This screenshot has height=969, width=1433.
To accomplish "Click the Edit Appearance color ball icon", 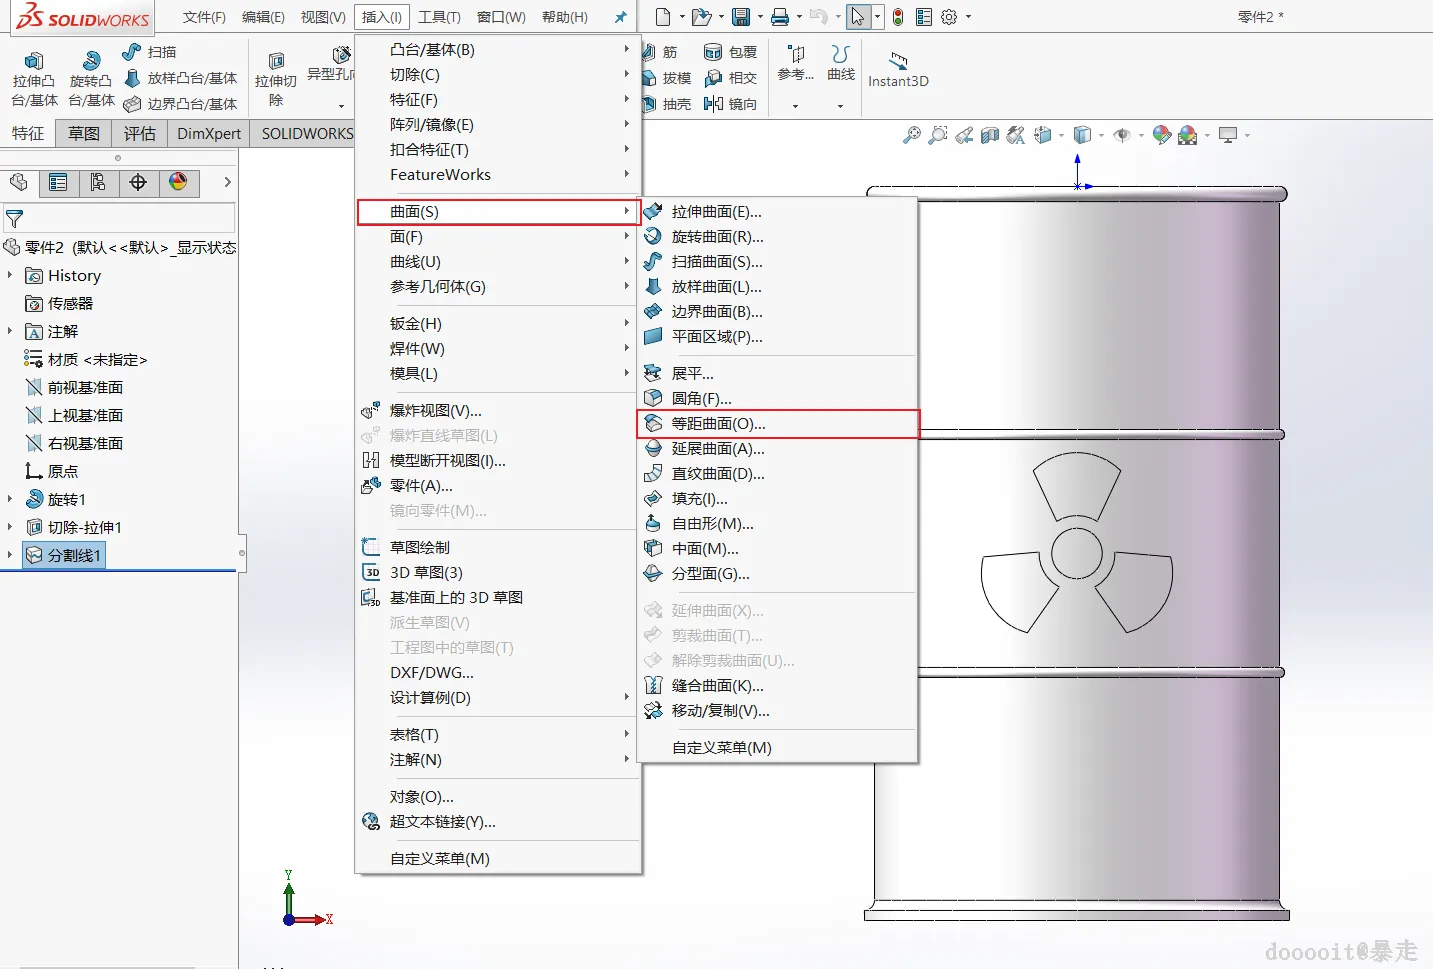I will [1162, 135].
